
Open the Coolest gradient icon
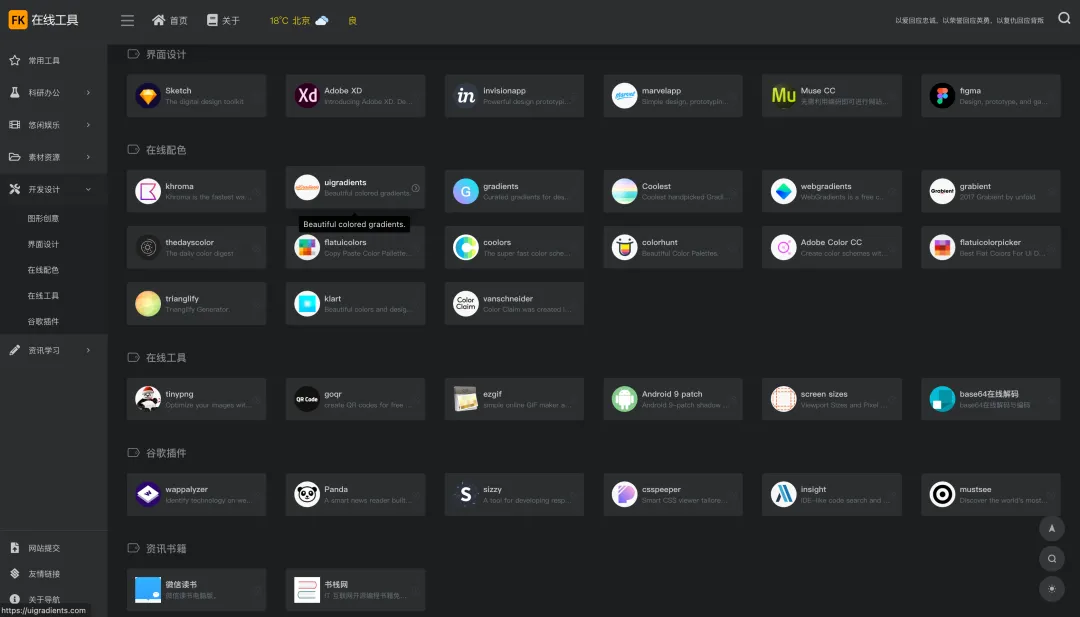pyautogui.click(x=625, y=191)
